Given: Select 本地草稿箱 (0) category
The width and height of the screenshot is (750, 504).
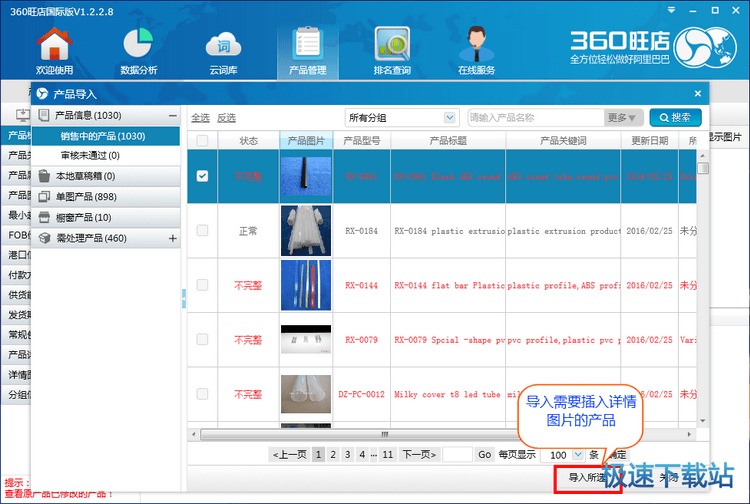Looking at the screenshot, I should point(106,176).
